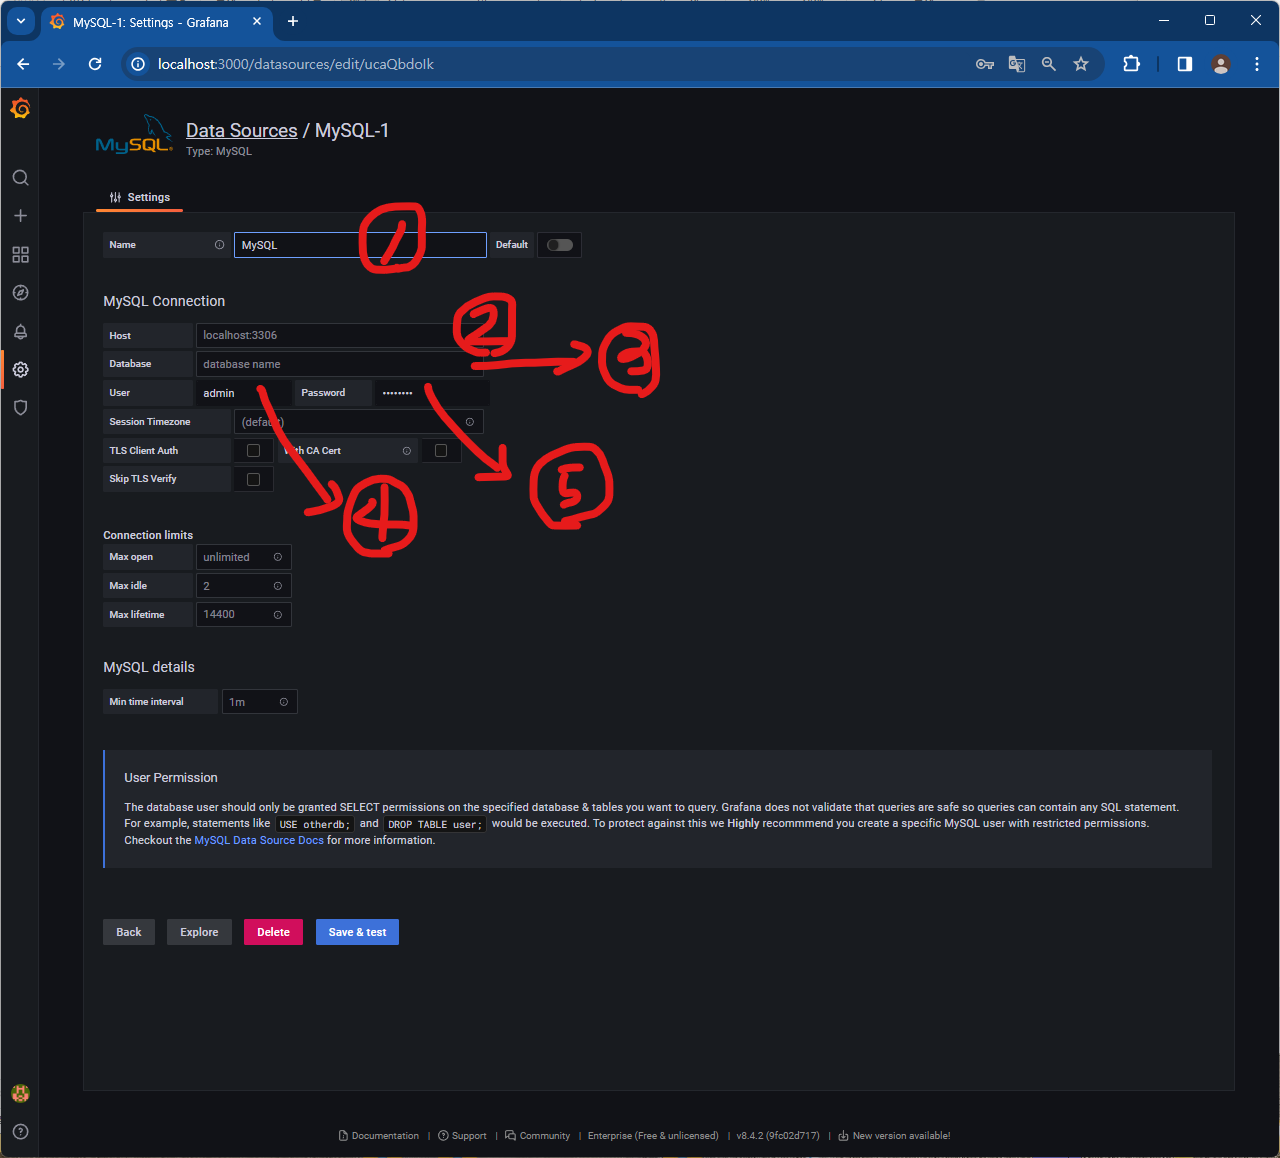Open the Enterprise (Free & unlicensed) link

click(653, 1136)
